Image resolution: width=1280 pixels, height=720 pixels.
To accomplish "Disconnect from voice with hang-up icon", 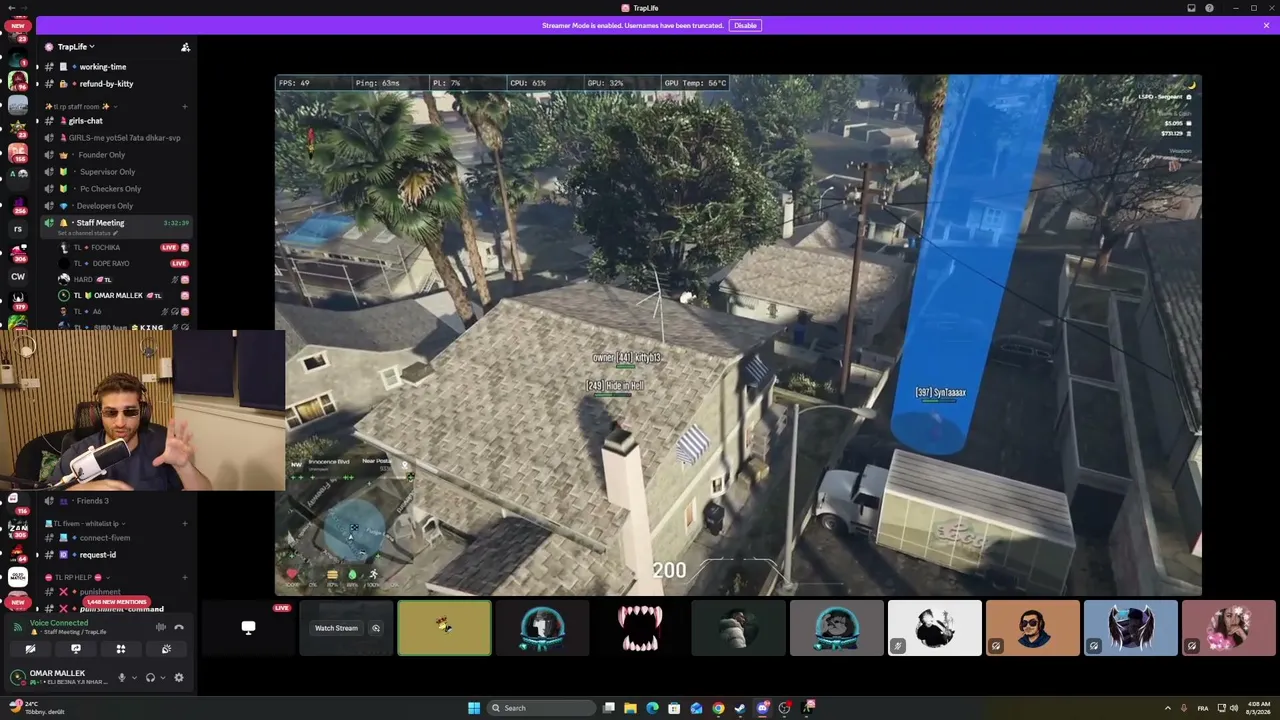I will click(179, 627).
